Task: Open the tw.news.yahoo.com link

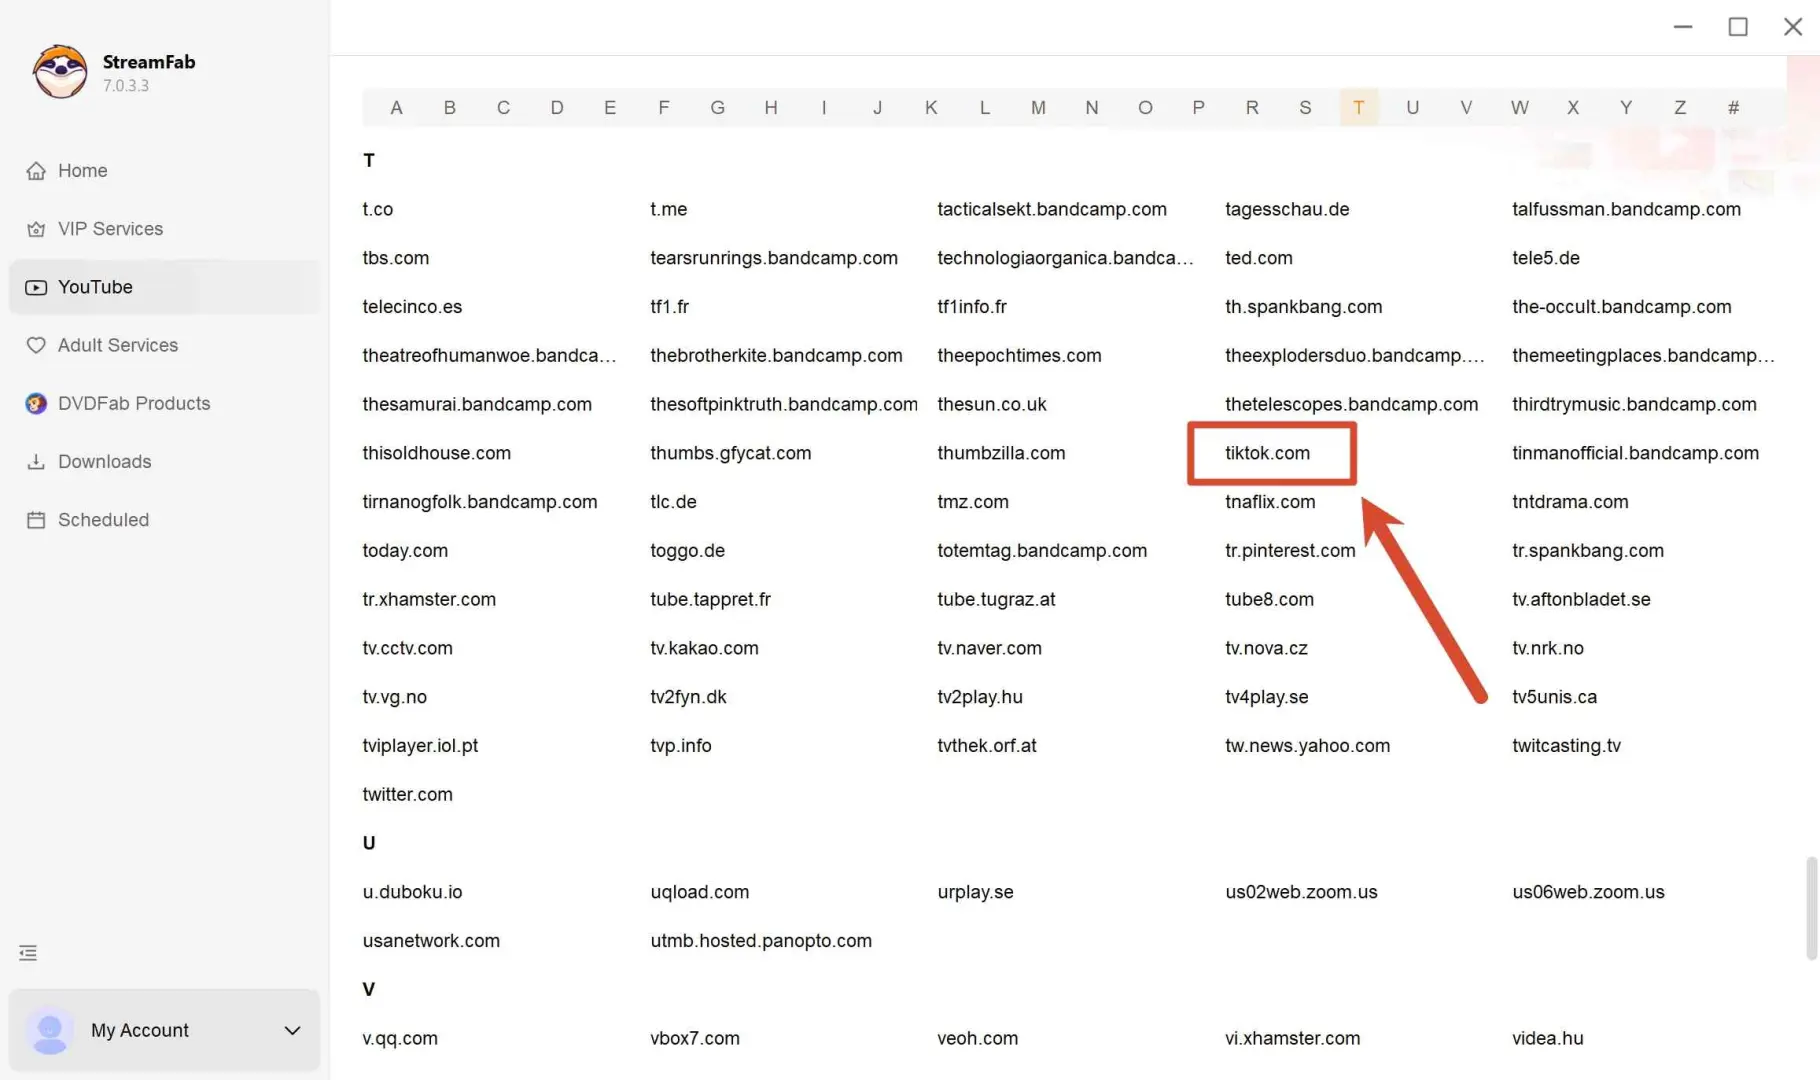Action: (x=1307, y=746)
